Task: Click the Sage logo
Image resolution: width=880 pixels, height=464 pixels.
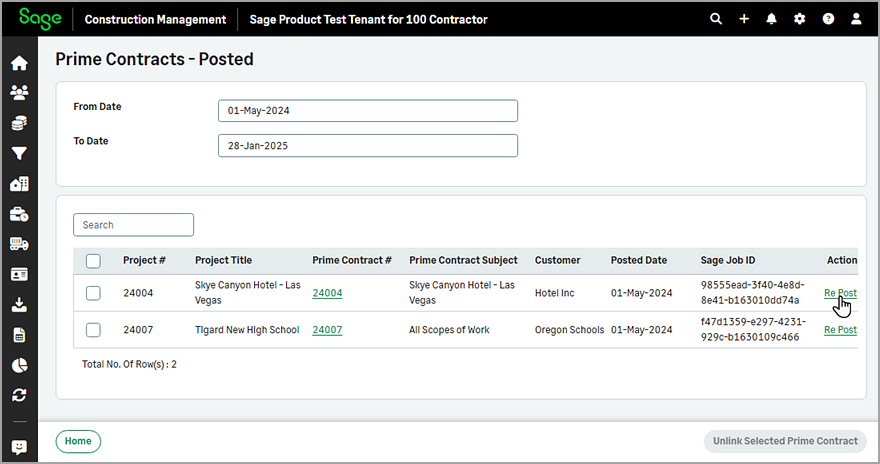Action: click(x=40, y=19)
